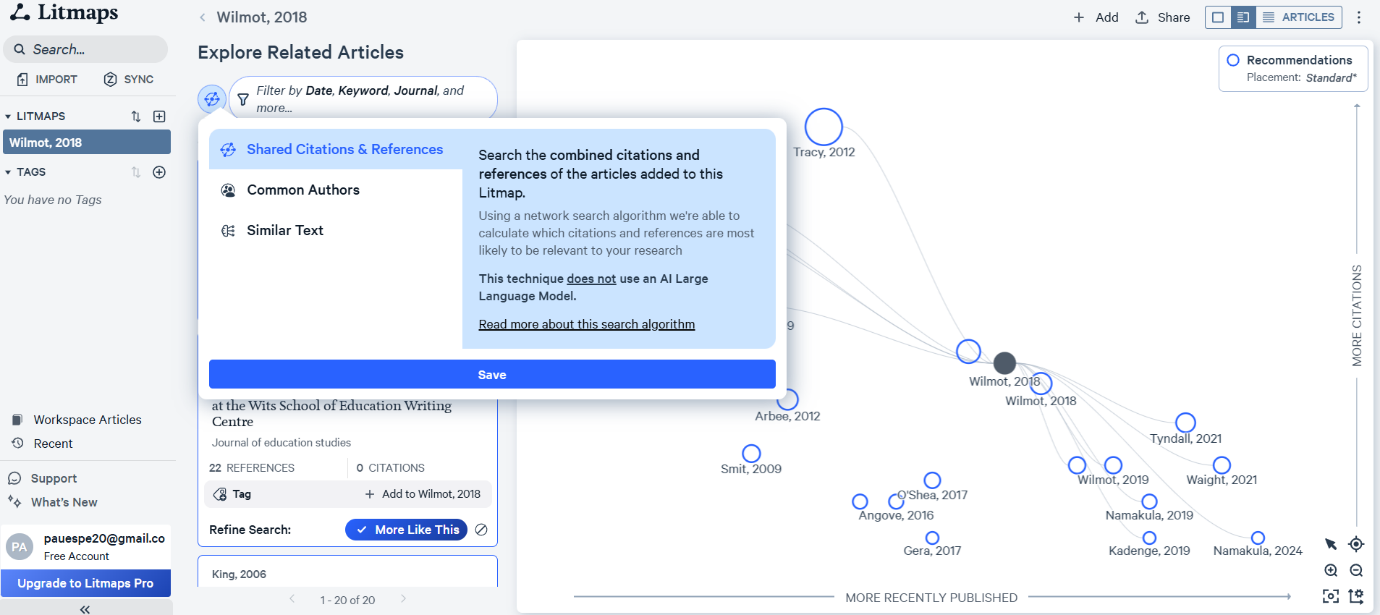Click the Wilmot, 2018 dark node on map
This screenshot has height=615, width=1380.
(1005, 363)
